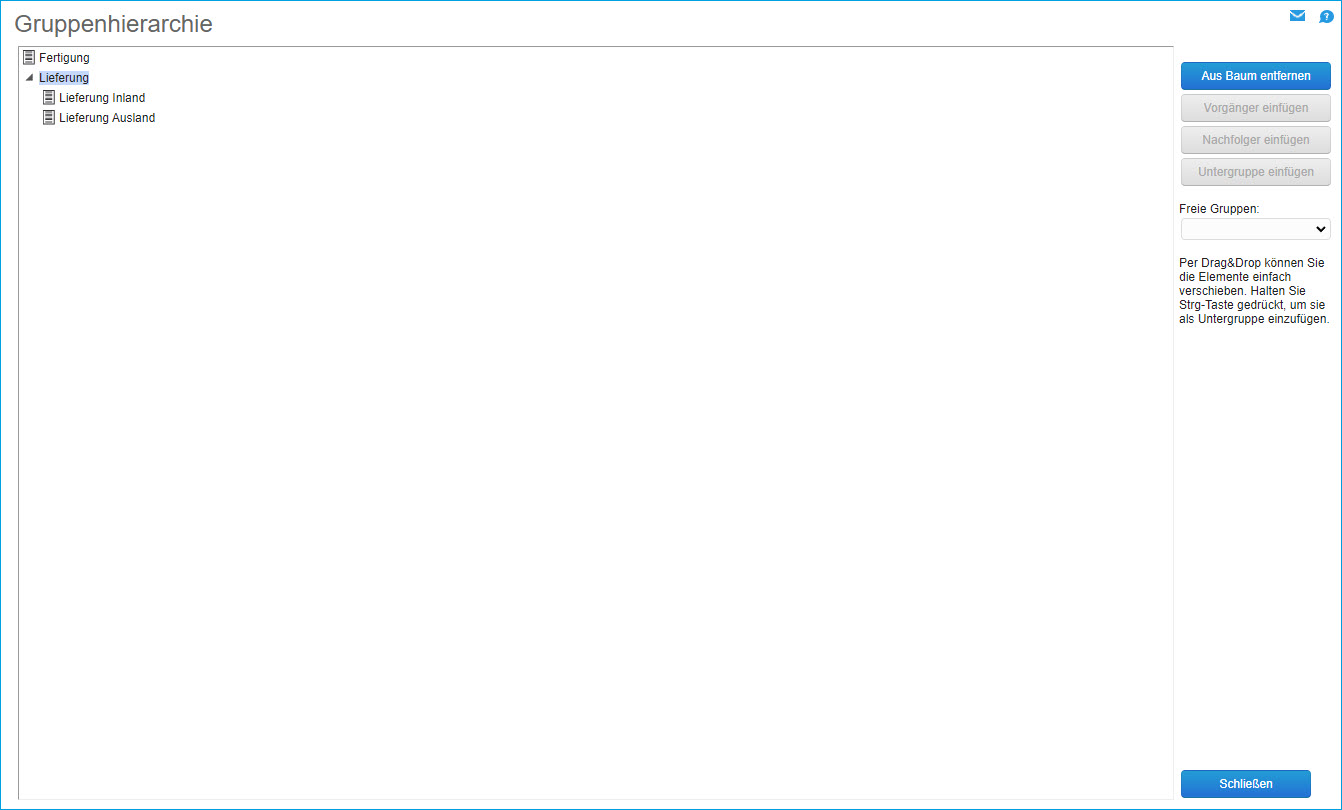
Task: Click the Drag&Drop hint text
Action: (x=1254, y=291)
